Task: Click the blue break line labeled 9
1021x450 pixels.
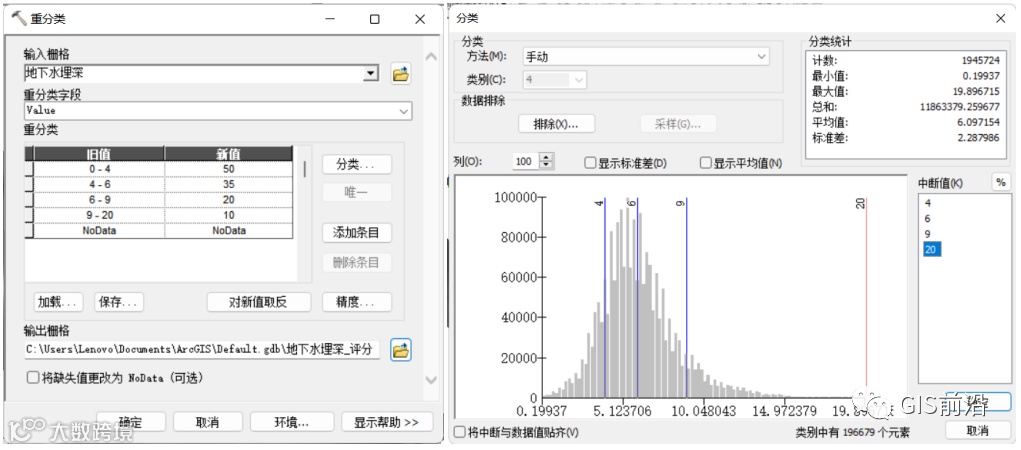Action: (686, 298)
